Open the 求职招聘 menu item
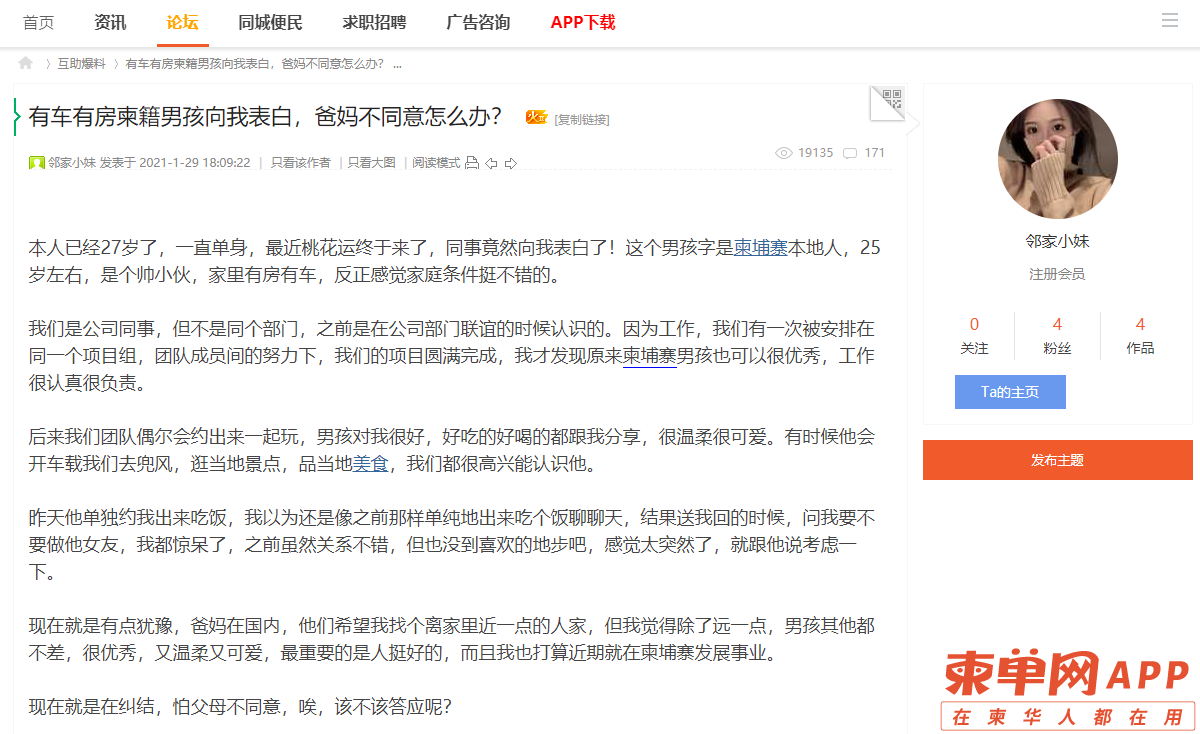1200x734 pixels. (374, 22)
